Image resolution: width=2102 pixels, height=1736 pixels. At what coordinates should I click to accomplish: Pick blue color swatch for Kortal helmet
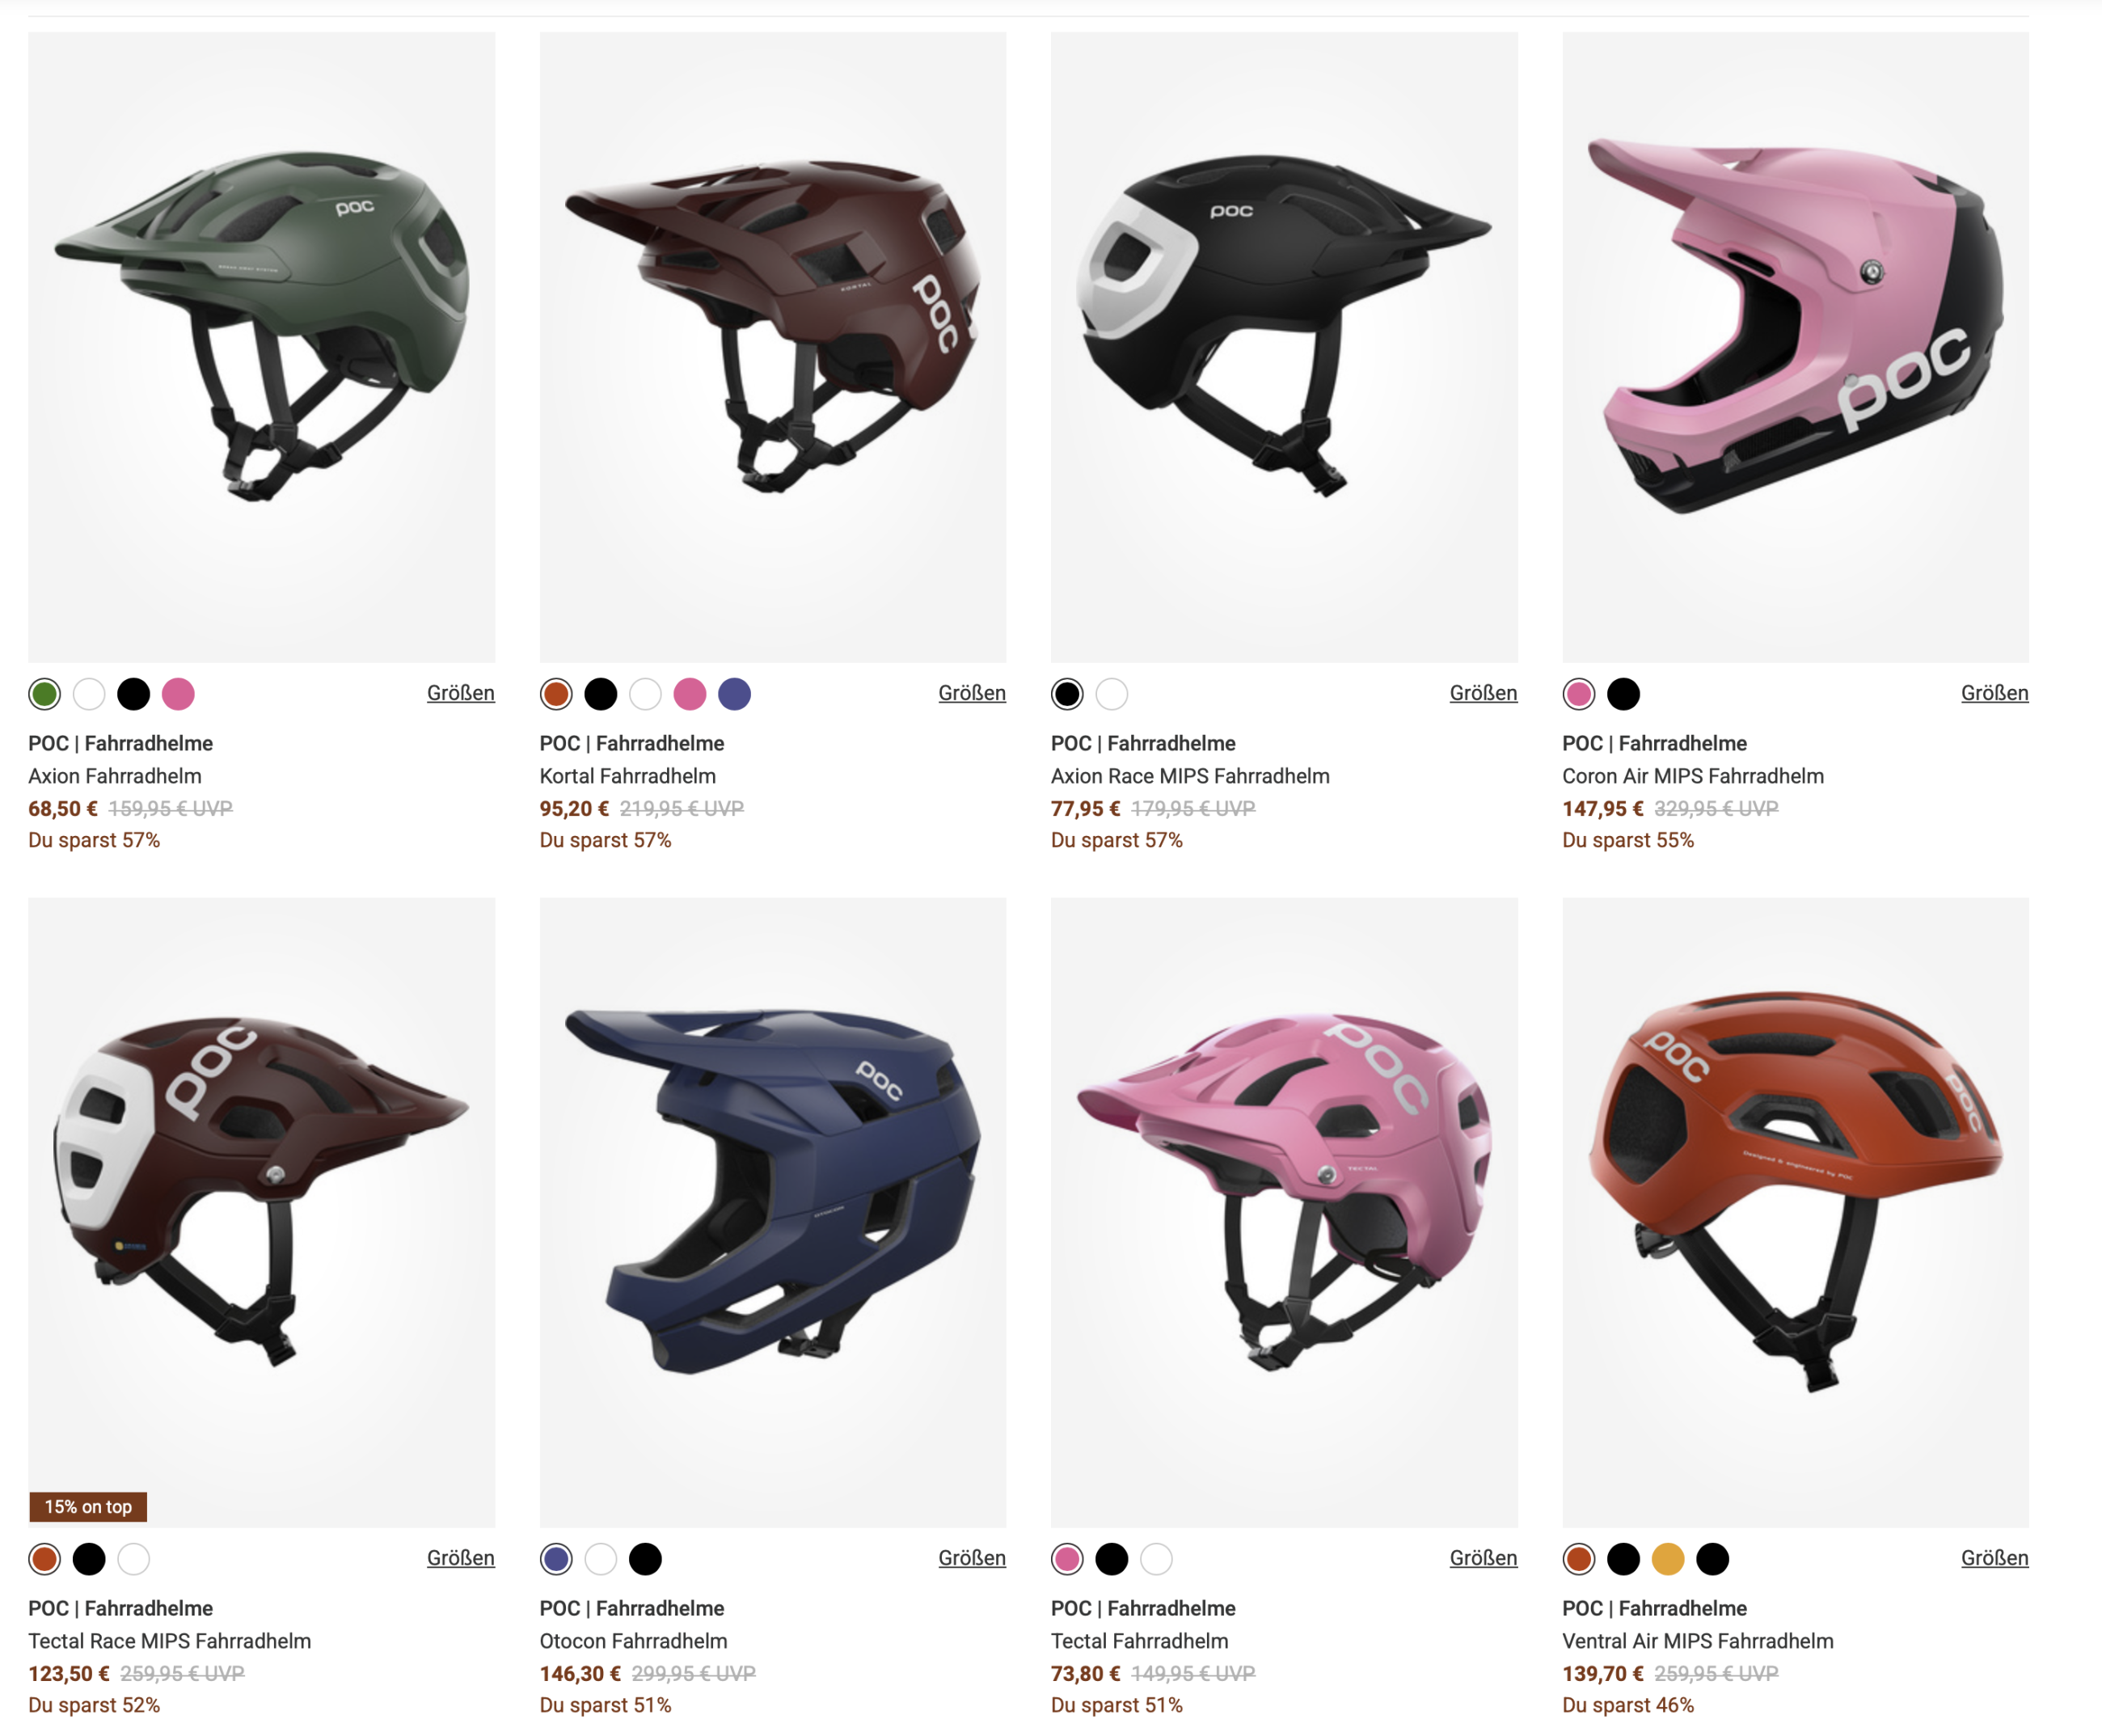pos(735,694)
